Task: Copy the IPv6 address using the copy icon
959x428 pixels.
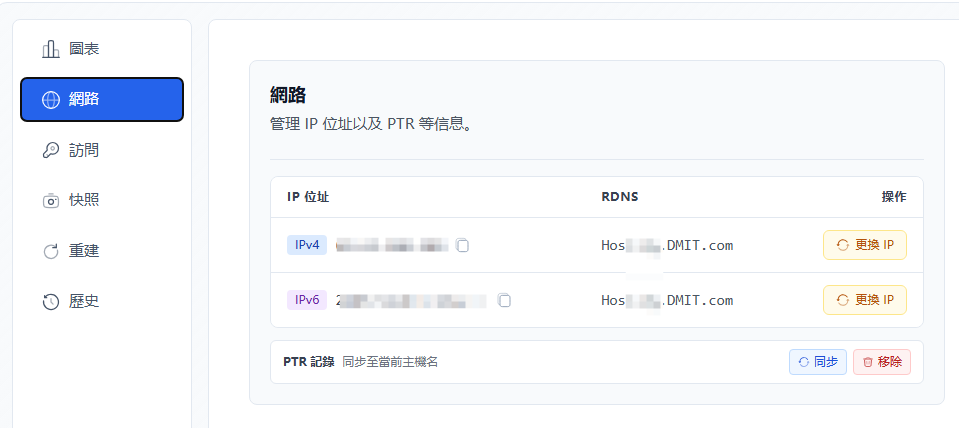Action: tap(504, 300)
